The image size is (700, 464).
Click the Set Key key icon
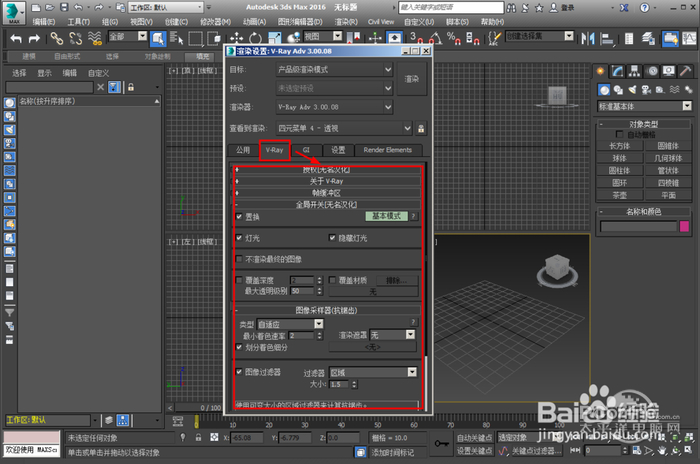click(442, 443)
